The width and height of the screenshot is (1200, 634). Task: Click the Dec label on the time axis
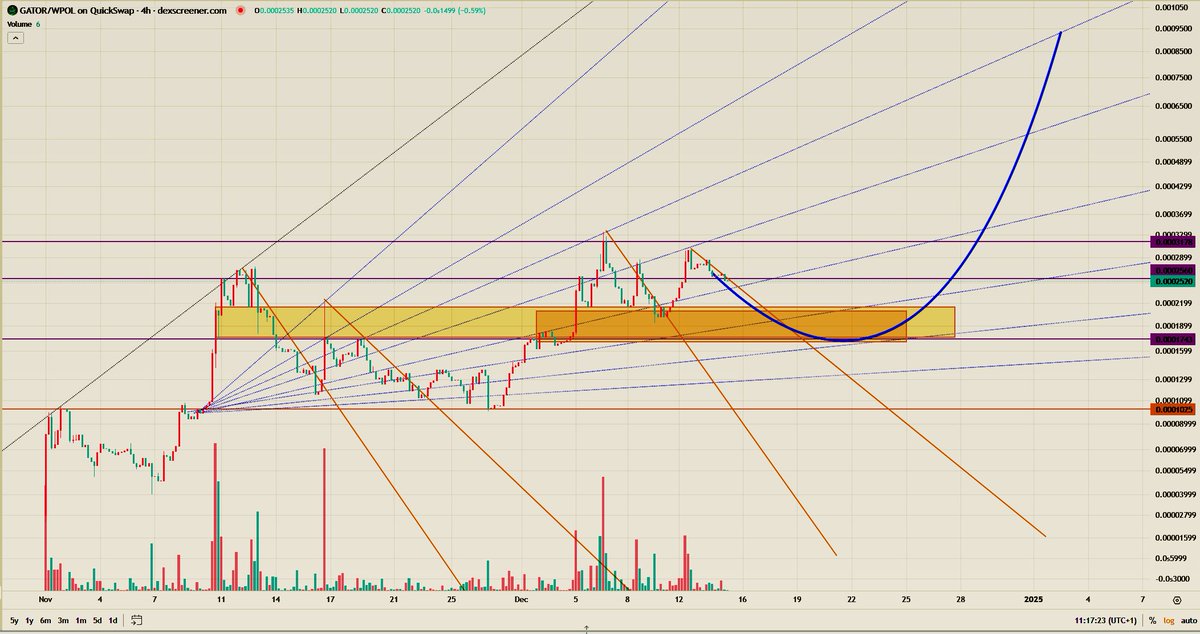tap(520, 598)
